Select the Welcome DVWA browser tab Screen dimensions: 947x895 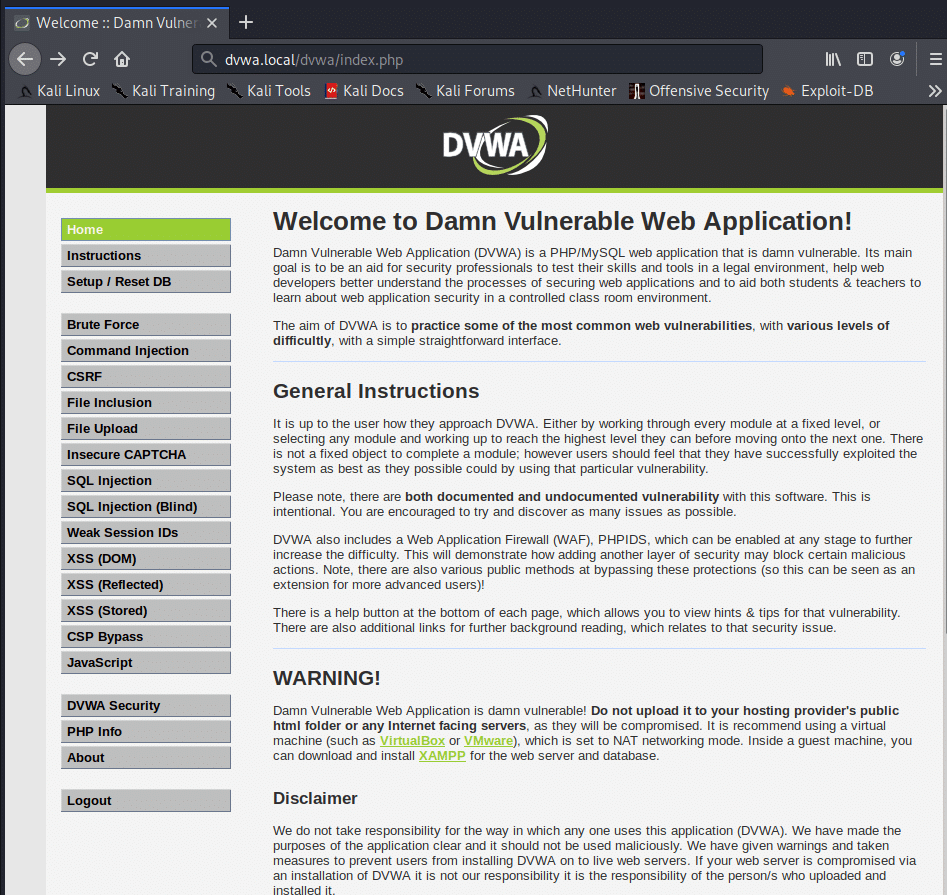tap(111, 22)
